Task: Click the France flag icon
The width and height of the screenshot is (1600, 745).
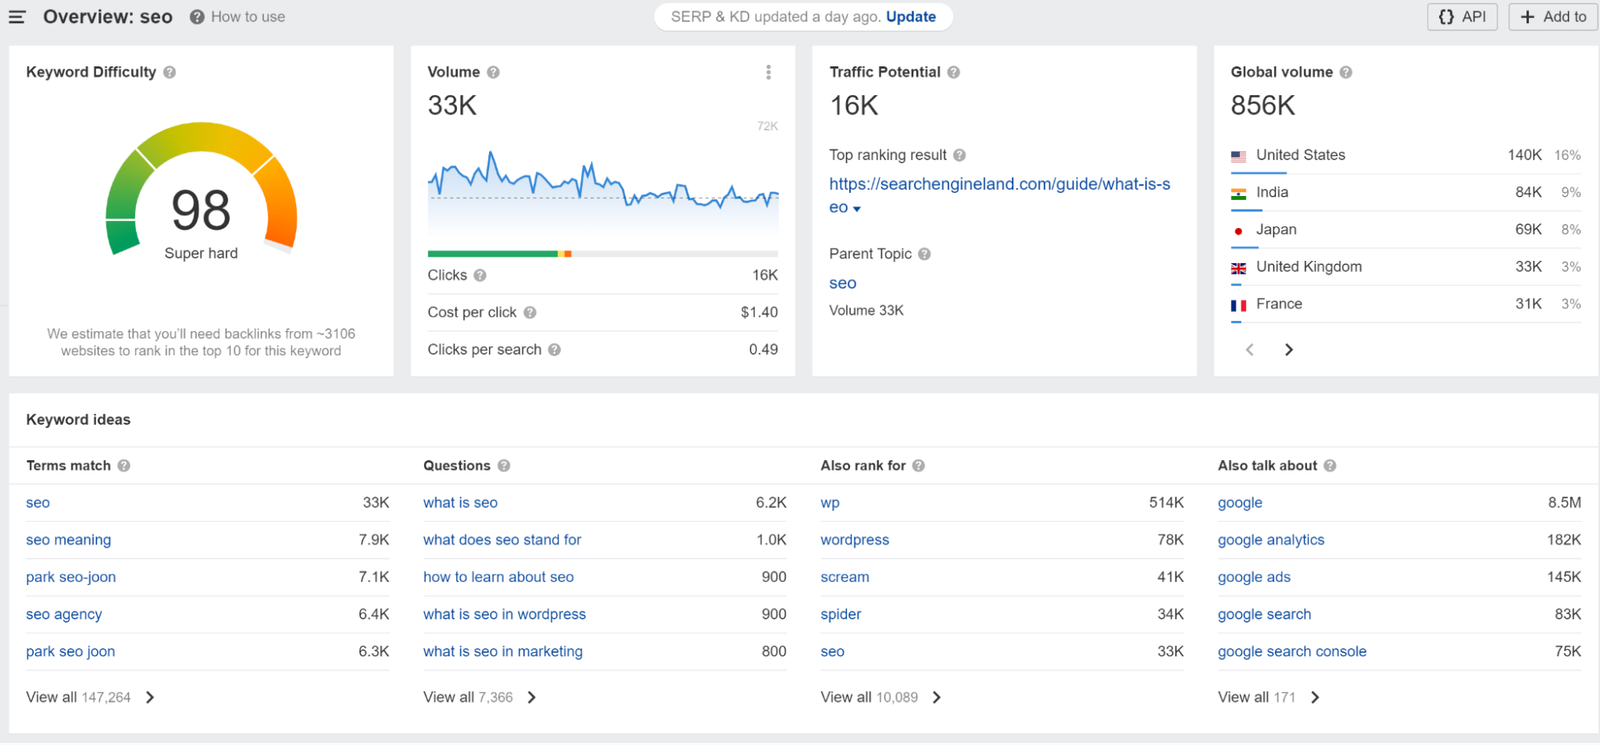Action: [1239, 305]
